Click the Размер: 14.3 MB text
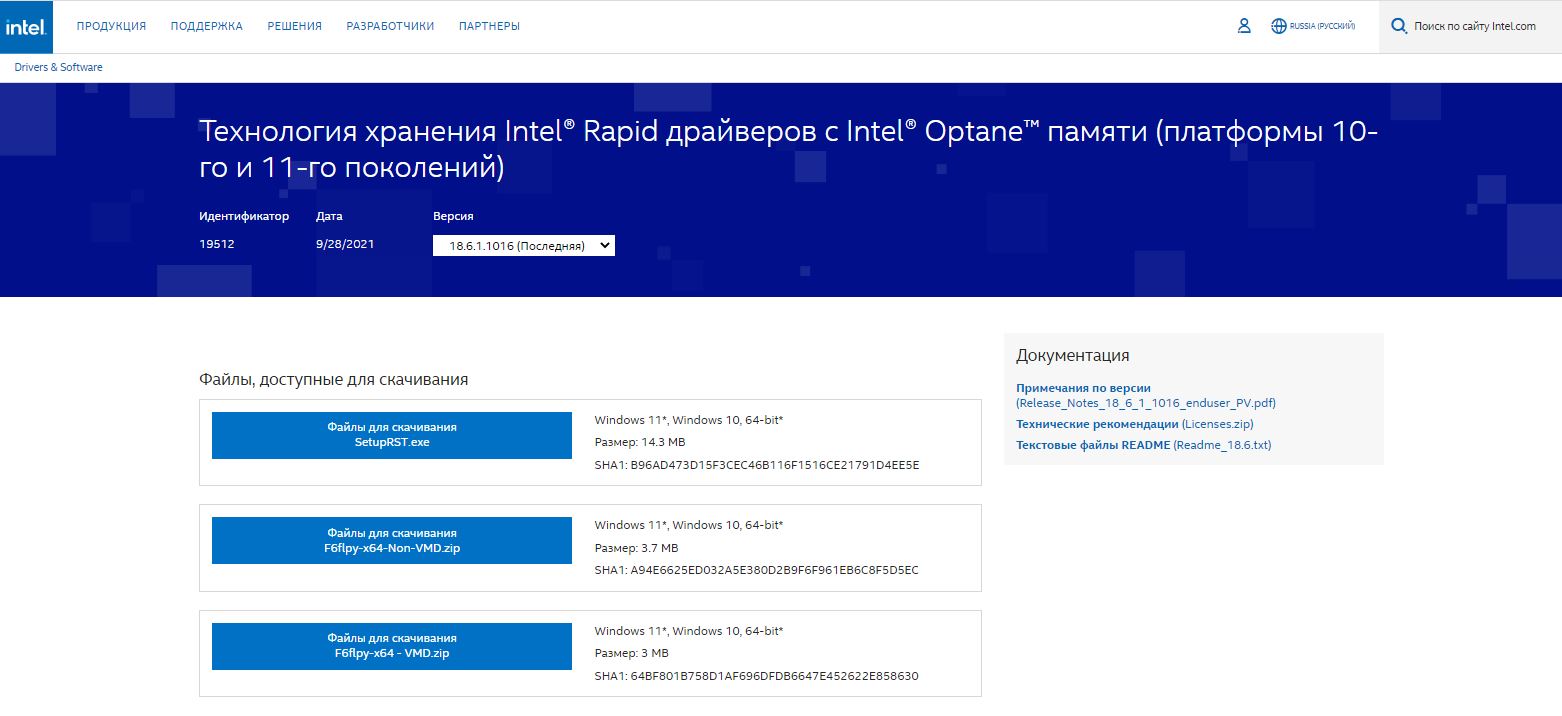The image size is (1562, 716). pos(640,442)
